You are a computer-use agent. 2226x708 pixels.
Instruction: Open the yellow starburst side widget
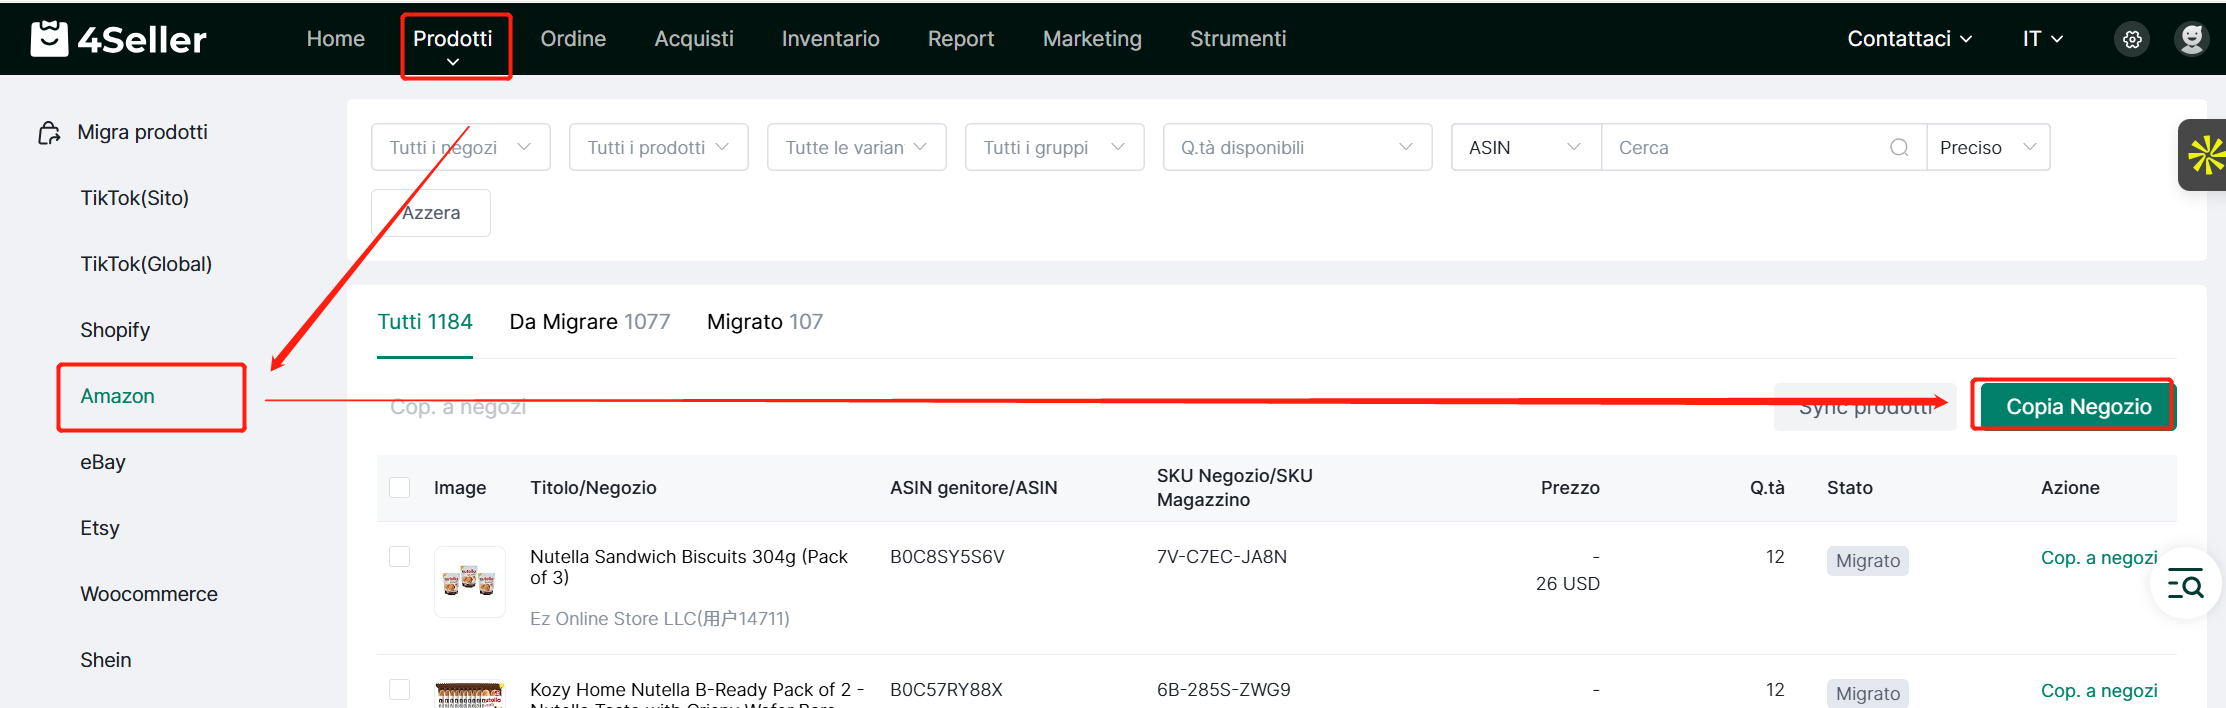click(2205, 155)
